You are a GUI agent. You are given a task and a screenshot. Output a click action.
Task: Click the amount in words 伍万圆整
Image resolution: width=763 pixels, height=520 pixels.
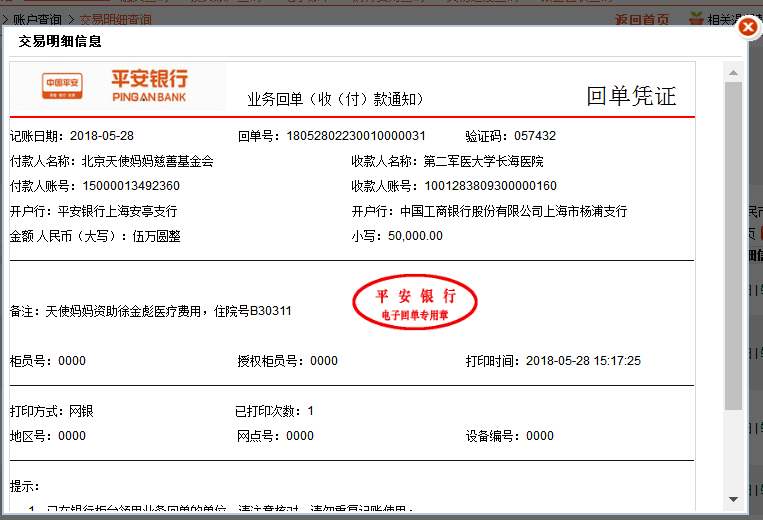tap(156, 236)
